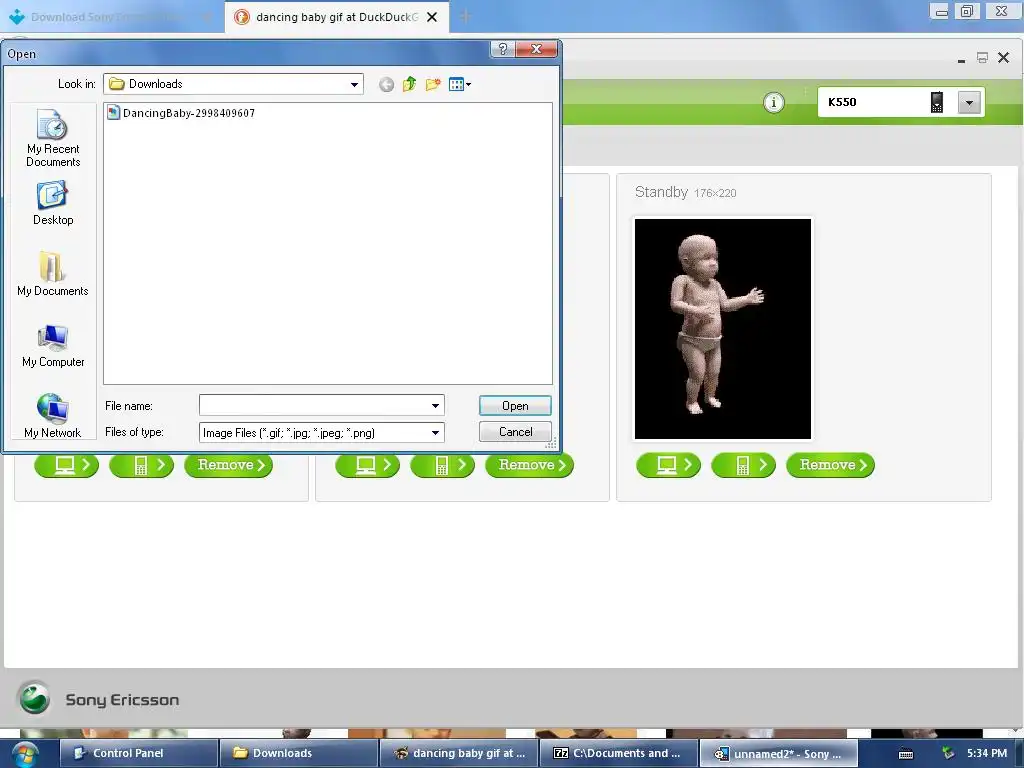This screenshot has width=1024, height=768.
Task: Click computer browse button in leftmost panel
Action: click(66, 465)
